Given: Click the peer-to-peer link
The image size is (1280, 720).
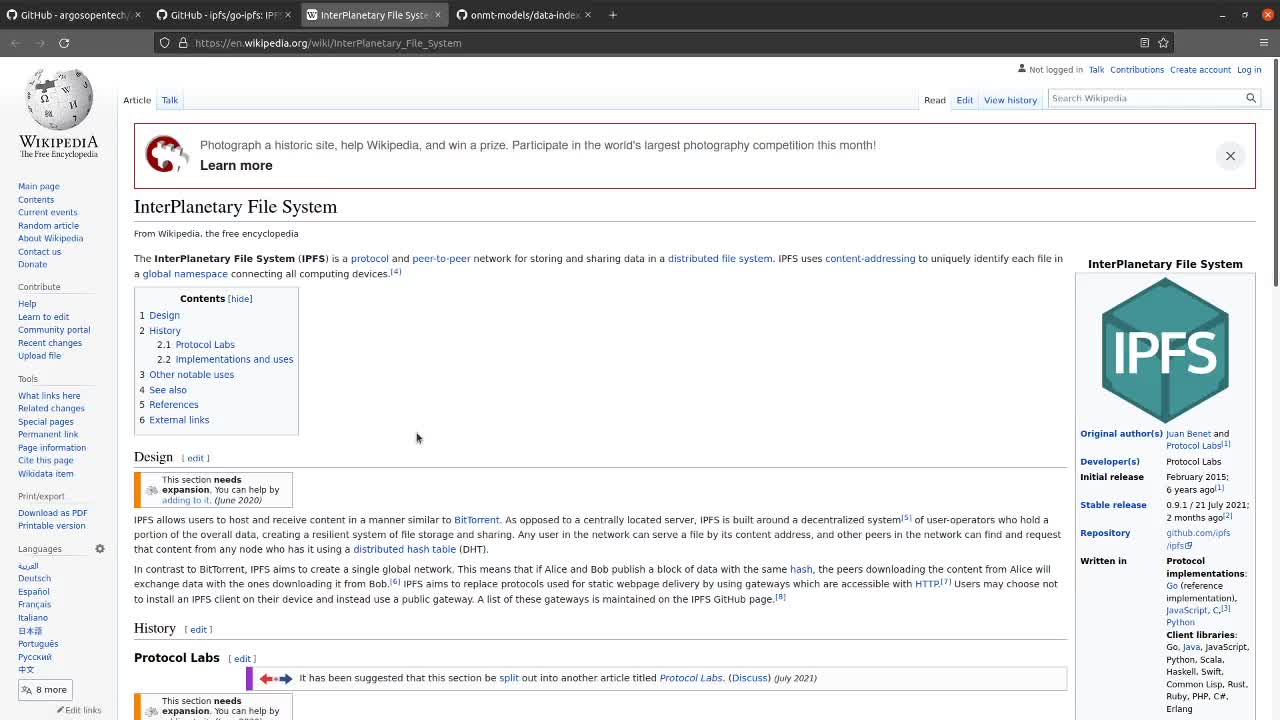Looking at the screenshot, I should point(441,259).
